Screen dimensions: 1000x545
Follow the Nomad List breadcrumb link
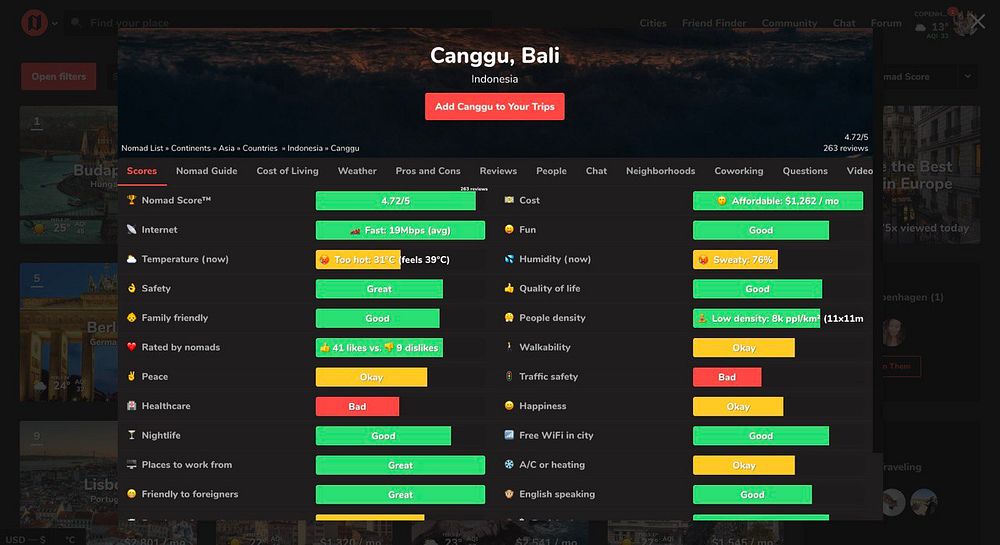click(142, 148)
